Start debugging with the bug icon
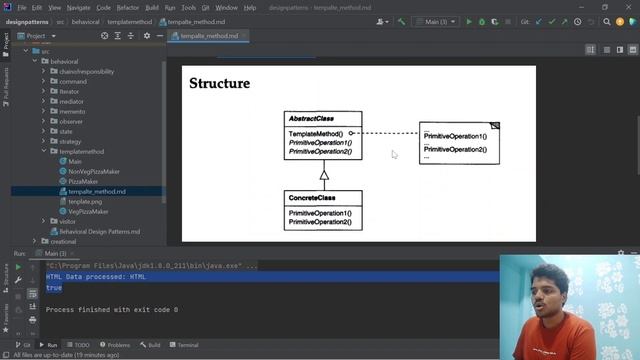The image size is (640, 360). click(482, 22)
